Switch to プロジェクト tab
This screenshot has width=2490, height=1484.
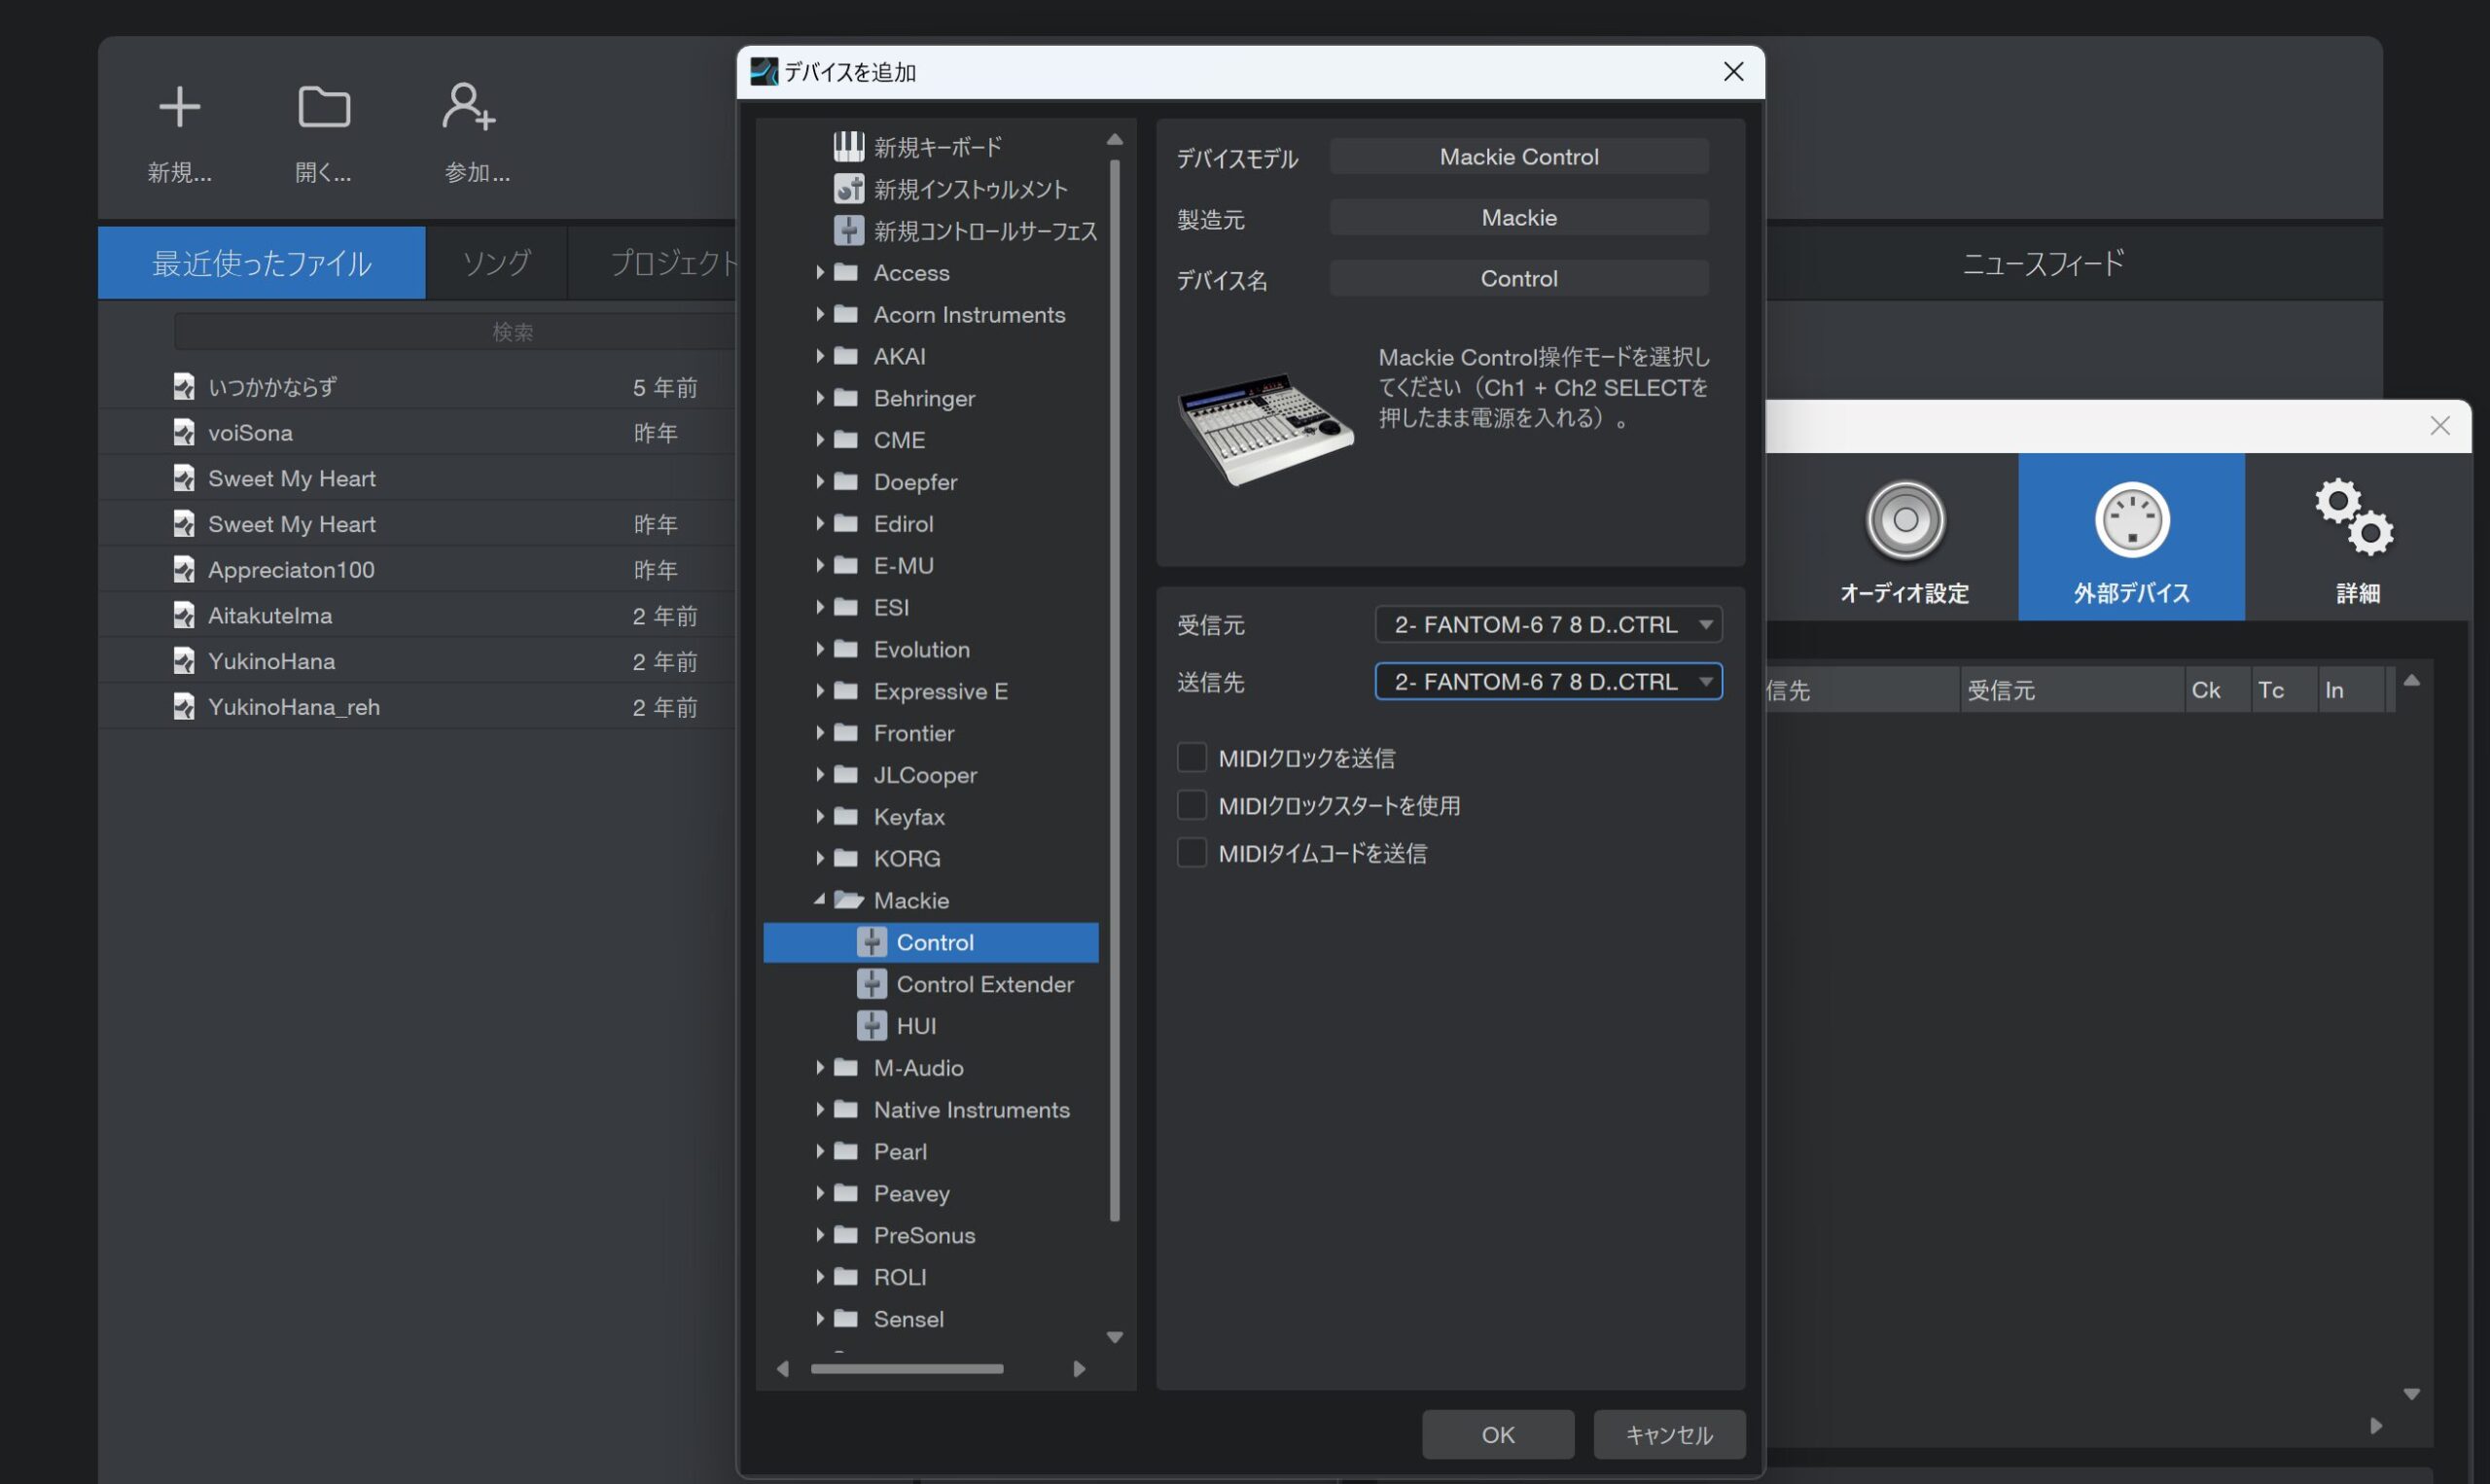click(x=654, y=263)
